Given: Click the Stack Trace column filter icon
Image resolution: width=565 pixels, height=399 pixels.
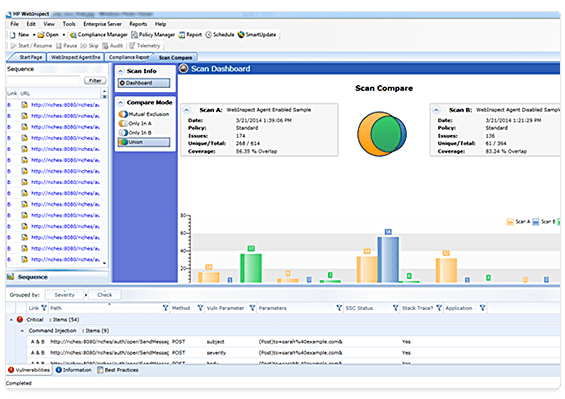Looking at the screenshot, I should tap(439, 308).
